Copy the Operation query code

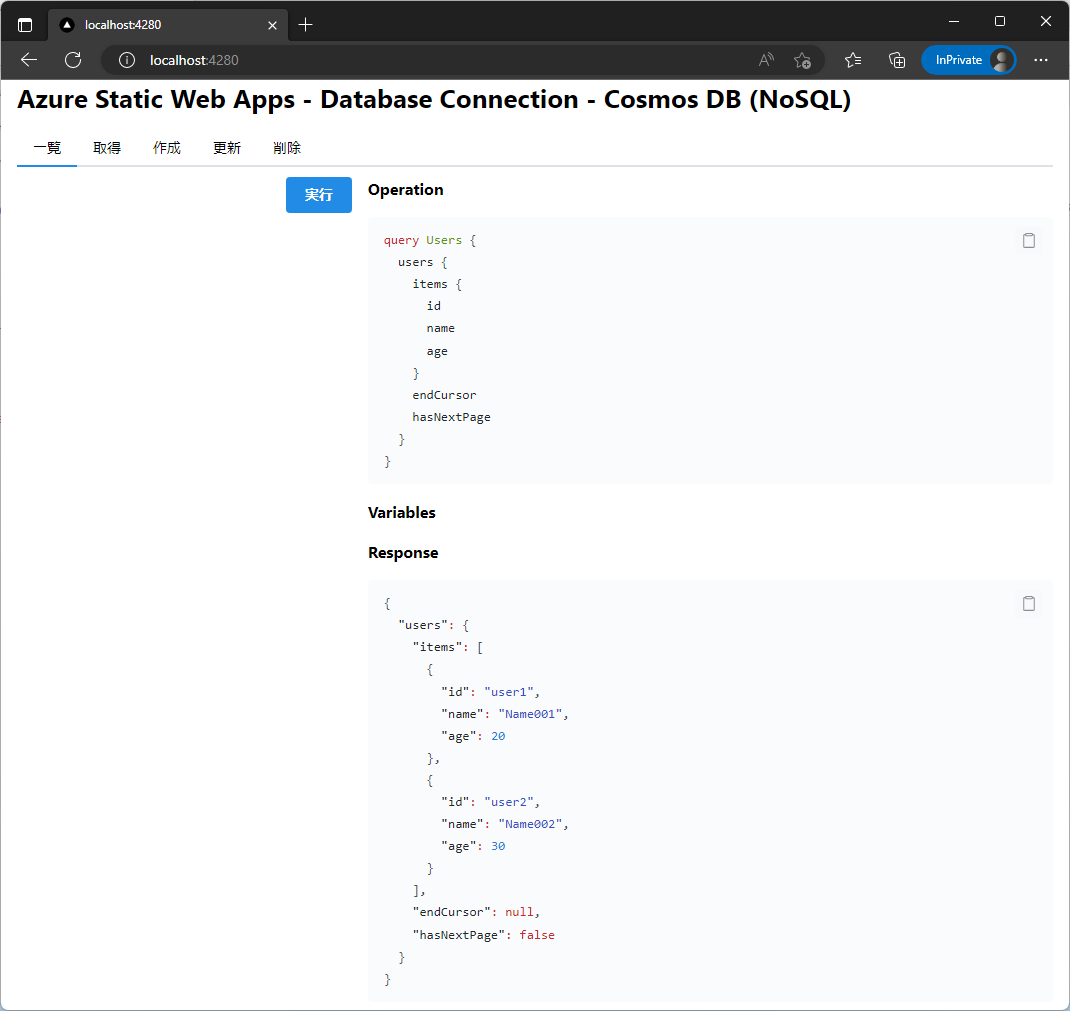click(1028, 240)
